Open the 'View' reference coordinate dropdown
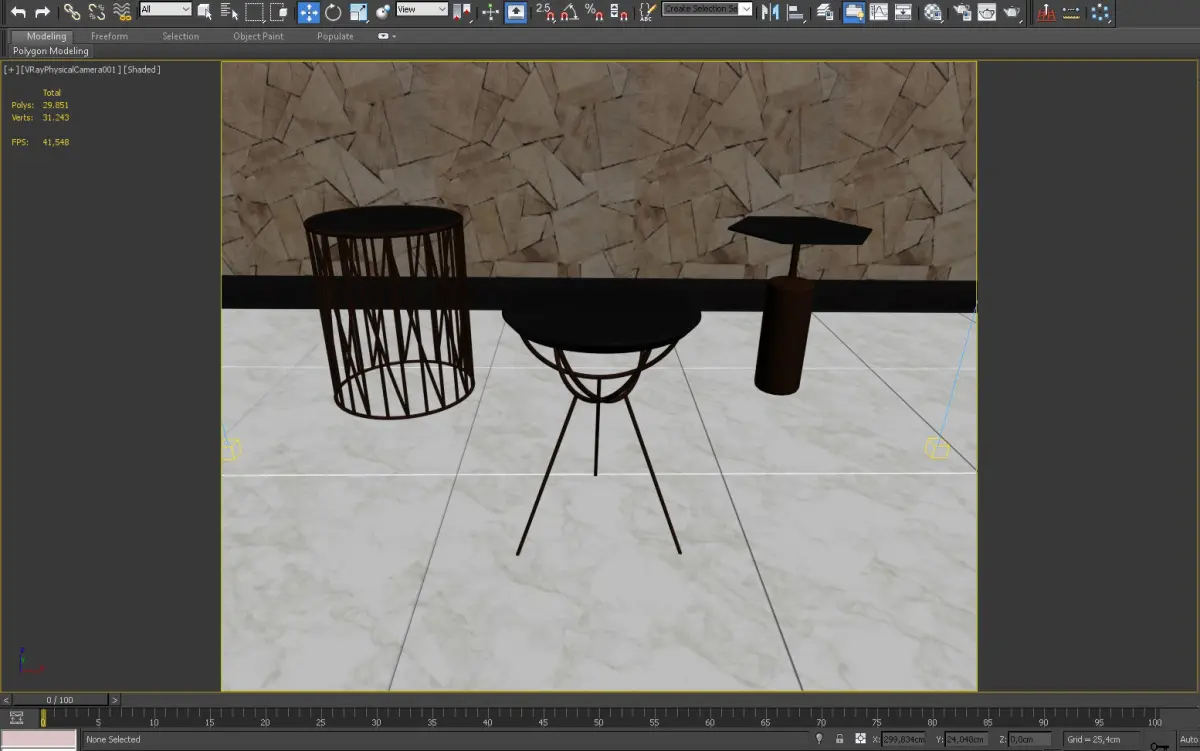 (422, 9)
